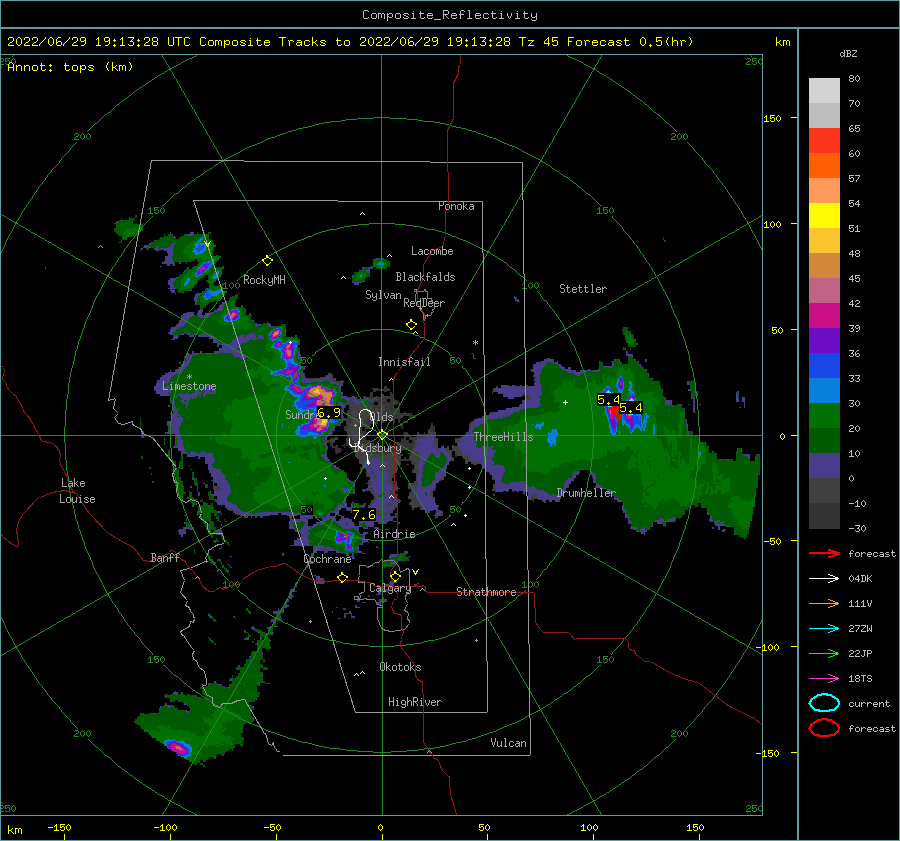The height and width of the screenshot is (841, 900).
Task: Click the Sylvan label
Action: click(383, 295)
